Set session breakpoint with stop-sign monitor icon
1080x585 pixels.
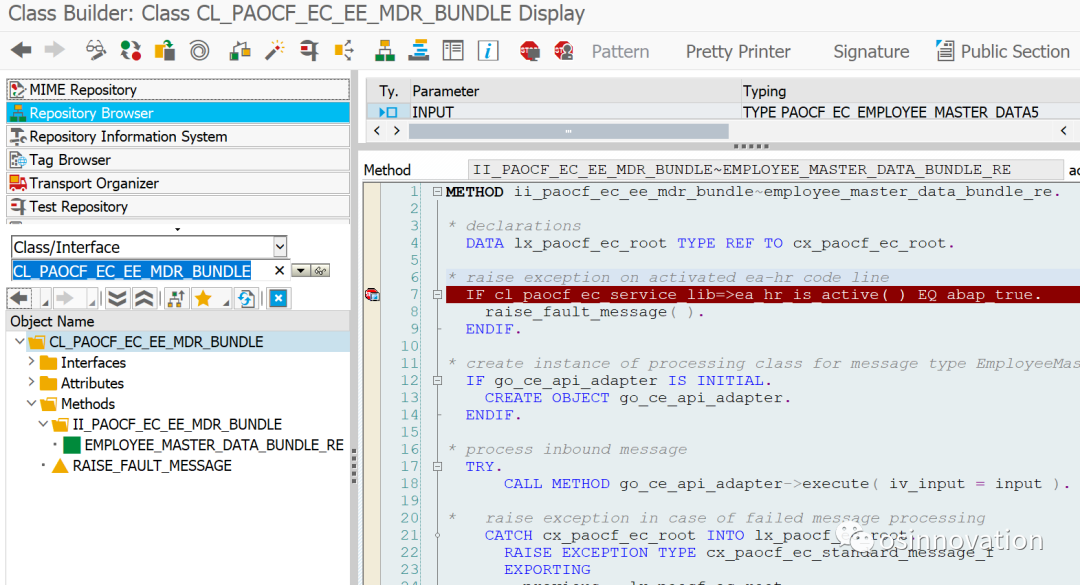pos(530,50)
